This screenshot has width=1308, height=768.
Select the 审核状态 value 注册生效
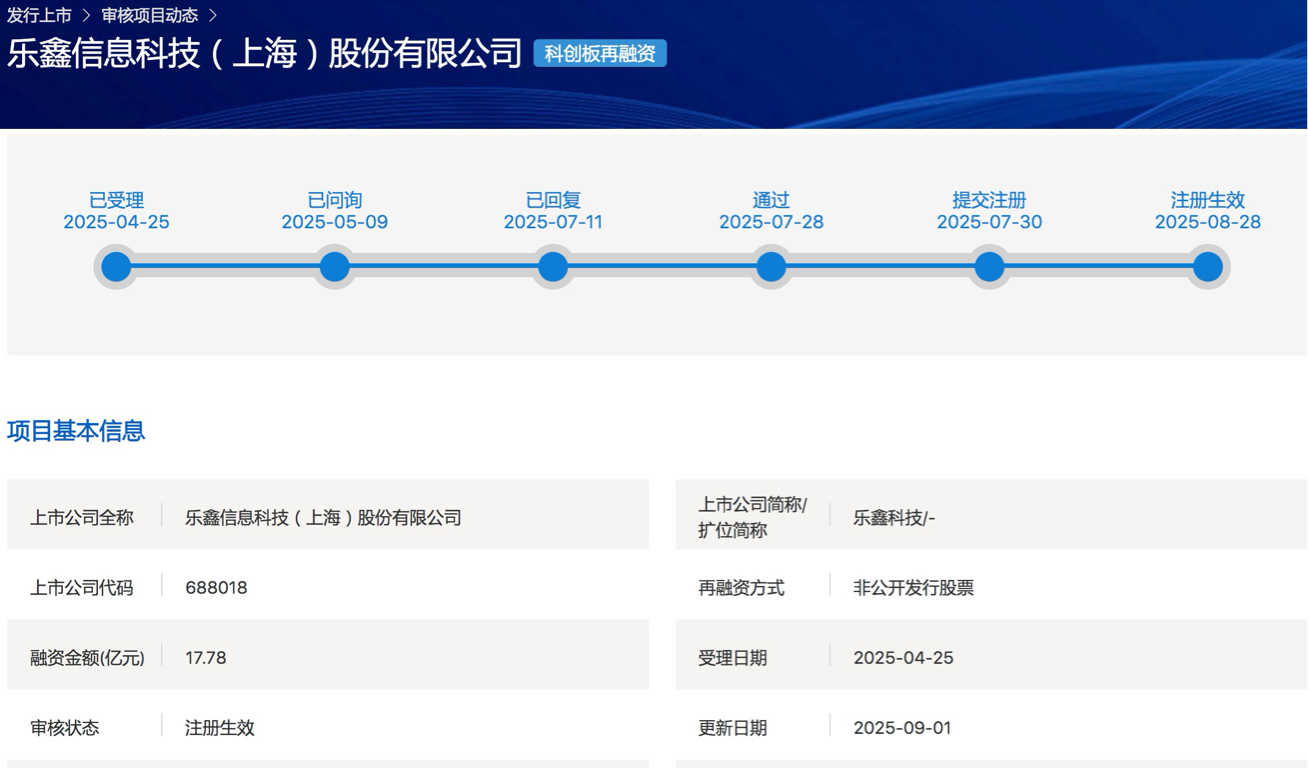point(219,728)
